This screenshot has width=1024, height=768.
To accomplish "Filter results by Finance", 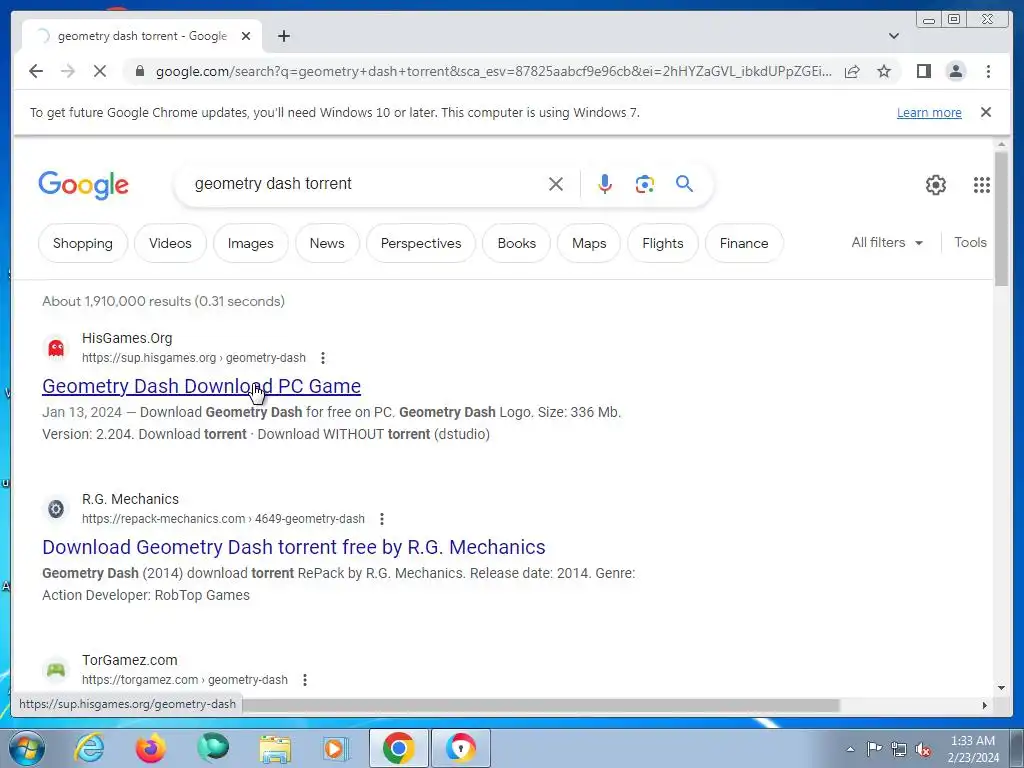I will coord(744,243).
